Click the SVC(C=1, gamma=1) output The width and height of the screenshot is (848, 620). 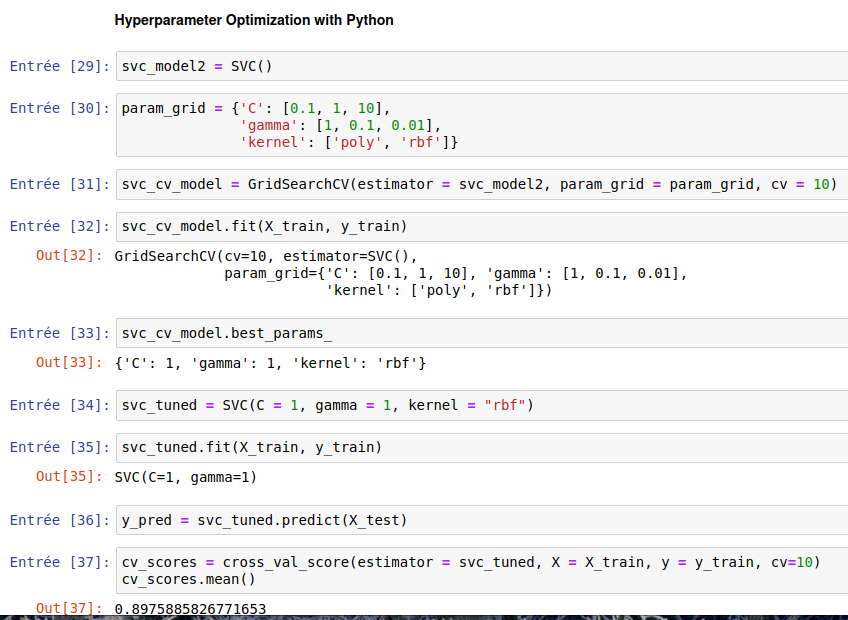[186, 477]
